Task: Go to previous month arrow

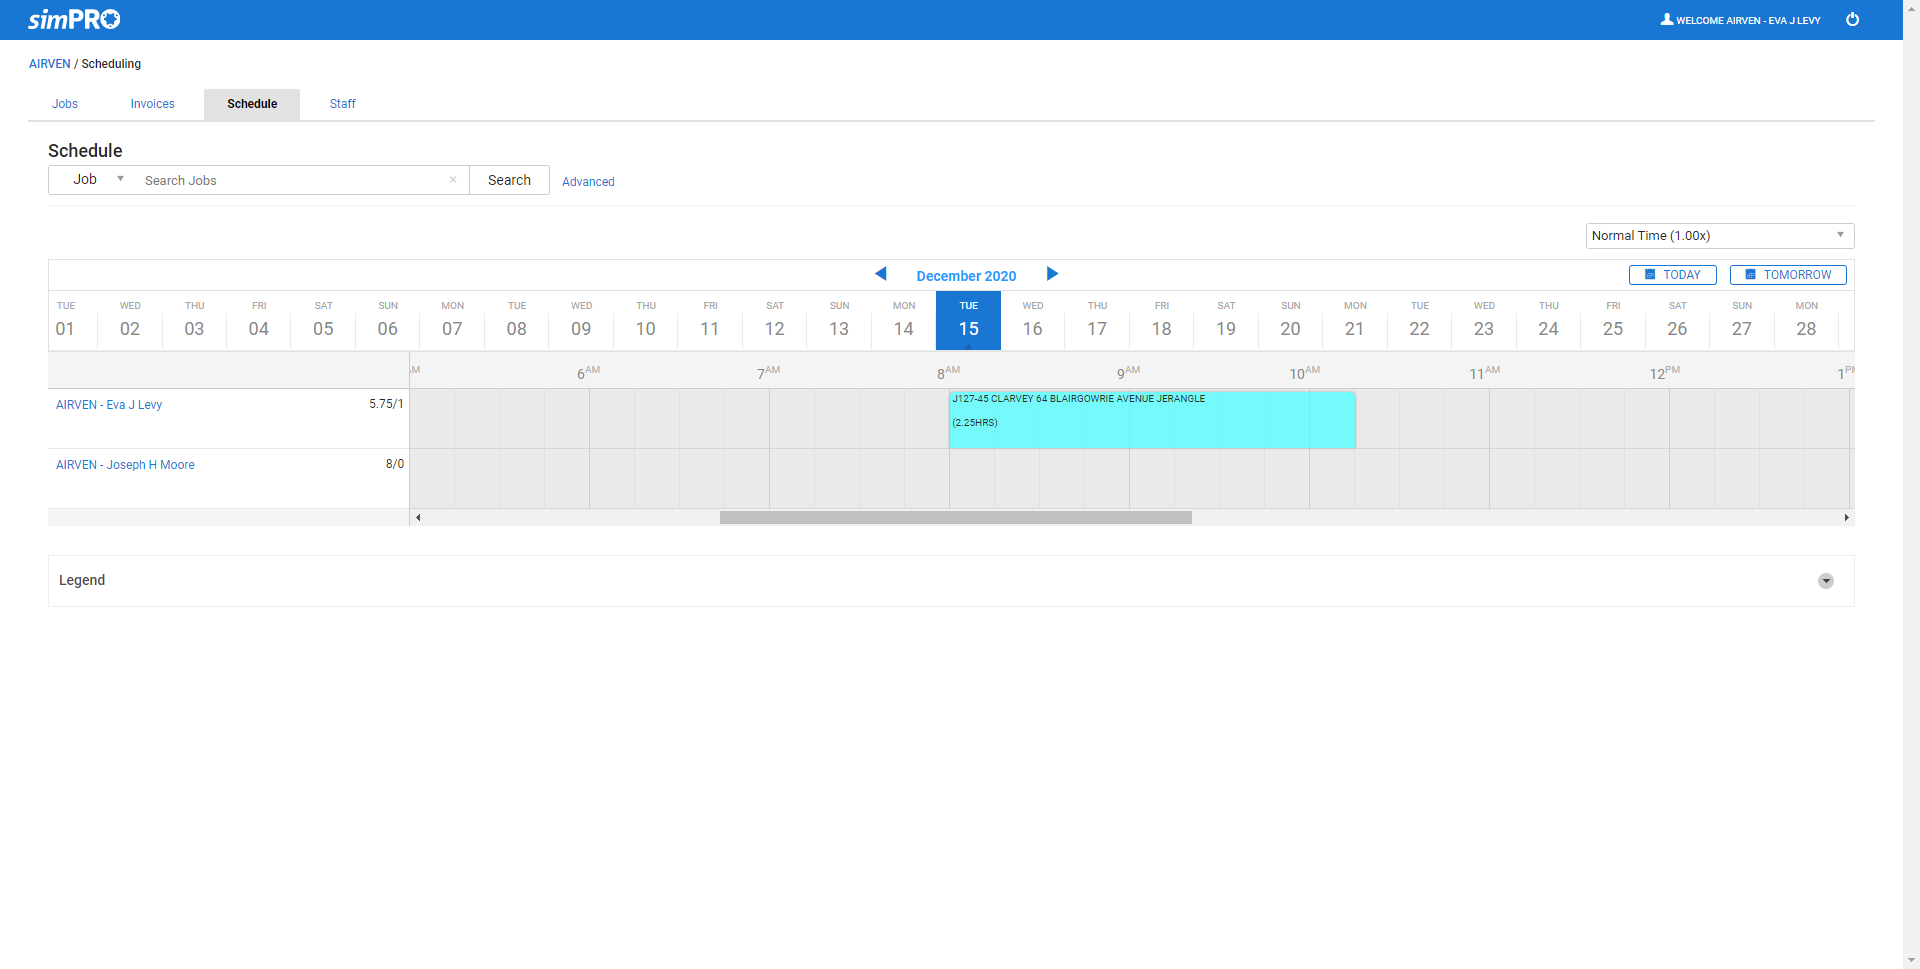Action: 880,274
